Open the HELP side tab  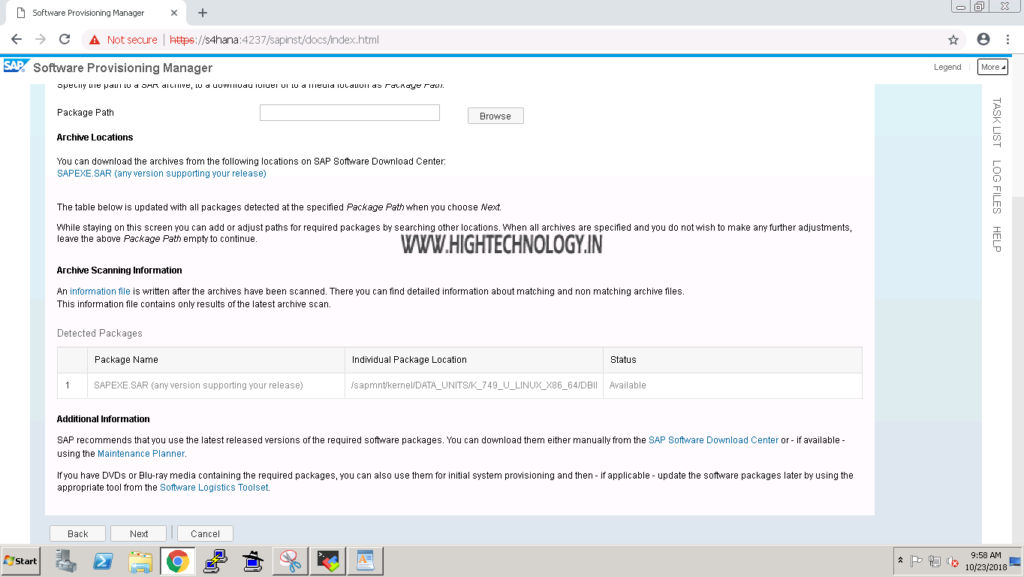(997, 239)
